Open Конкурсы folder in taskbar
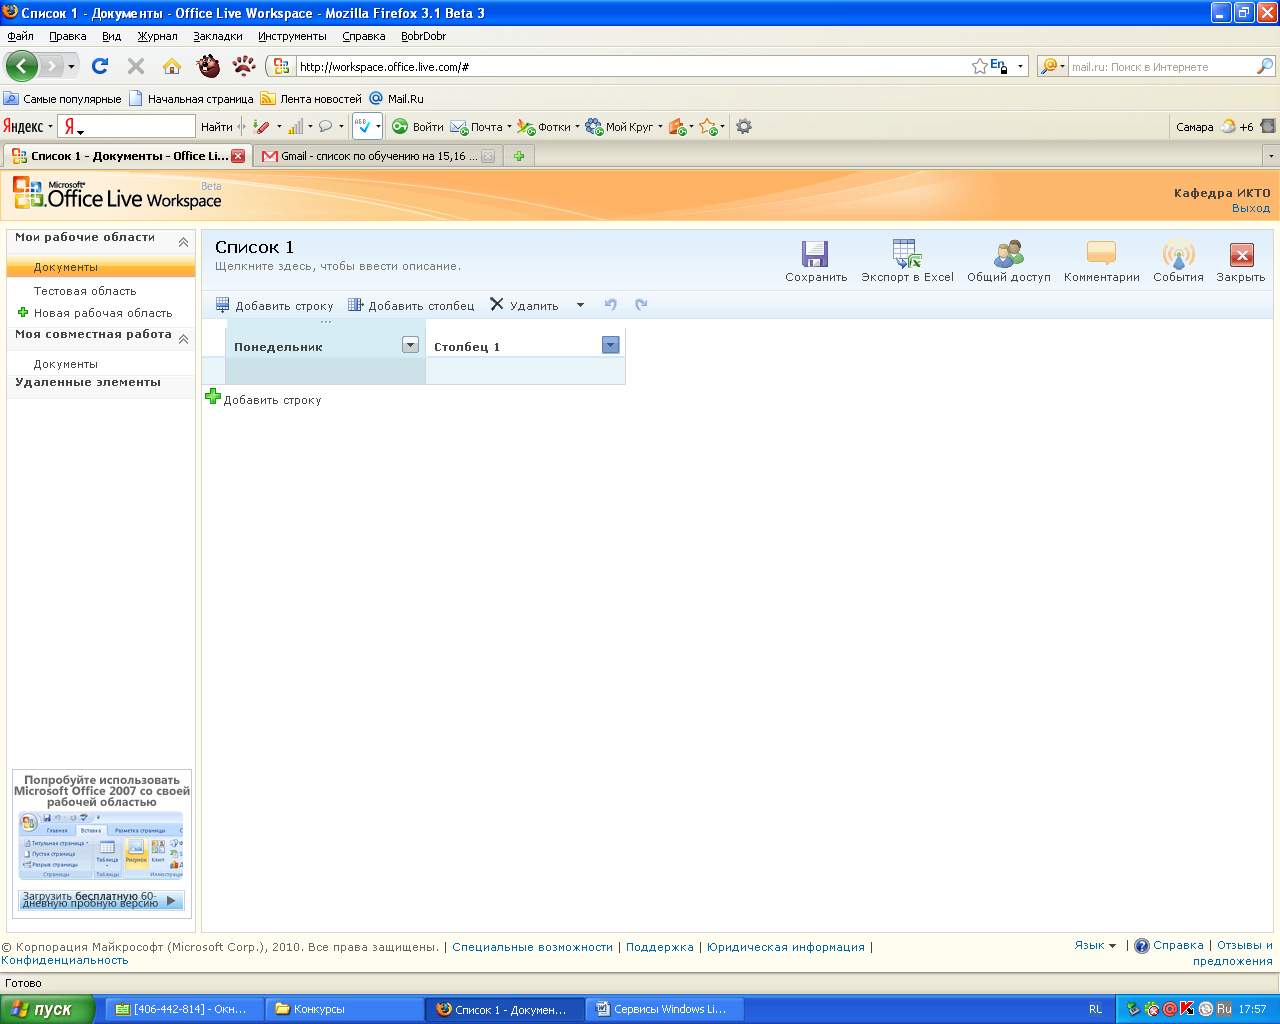Viewport: 1280px width, 1024px height. (x=345, y=1009)
